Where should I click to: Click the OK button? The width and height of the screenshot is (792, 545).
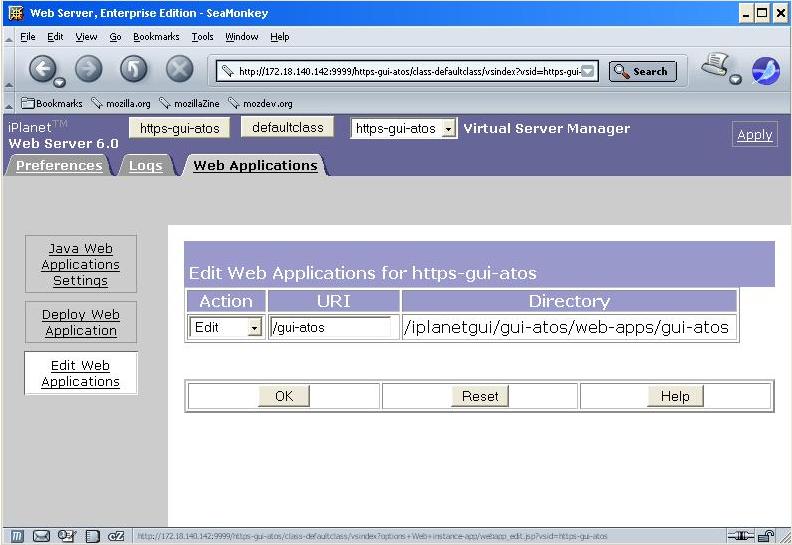[284, 396]
